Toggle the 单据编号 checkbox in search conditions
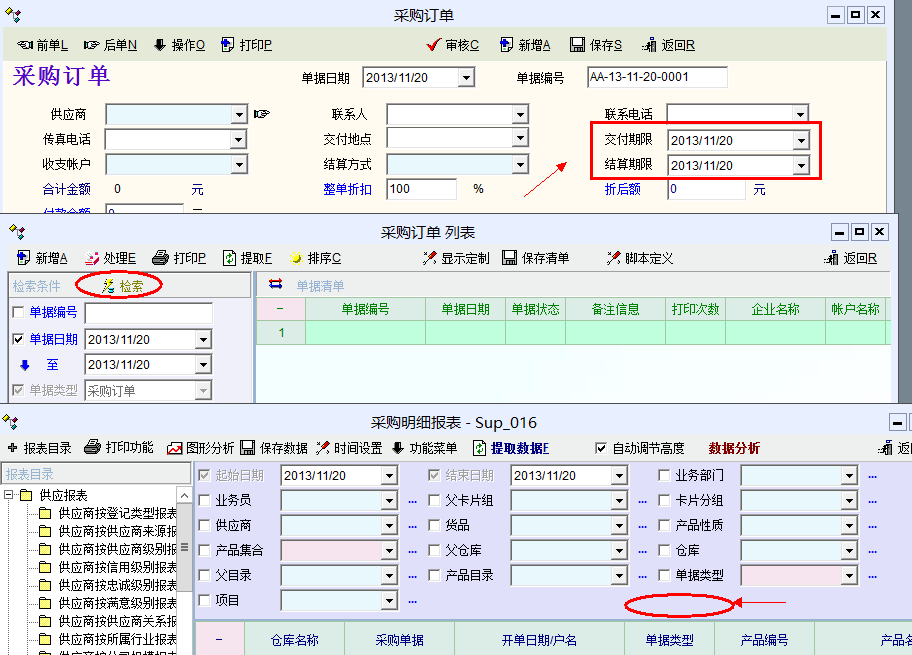 pos(18,313)
